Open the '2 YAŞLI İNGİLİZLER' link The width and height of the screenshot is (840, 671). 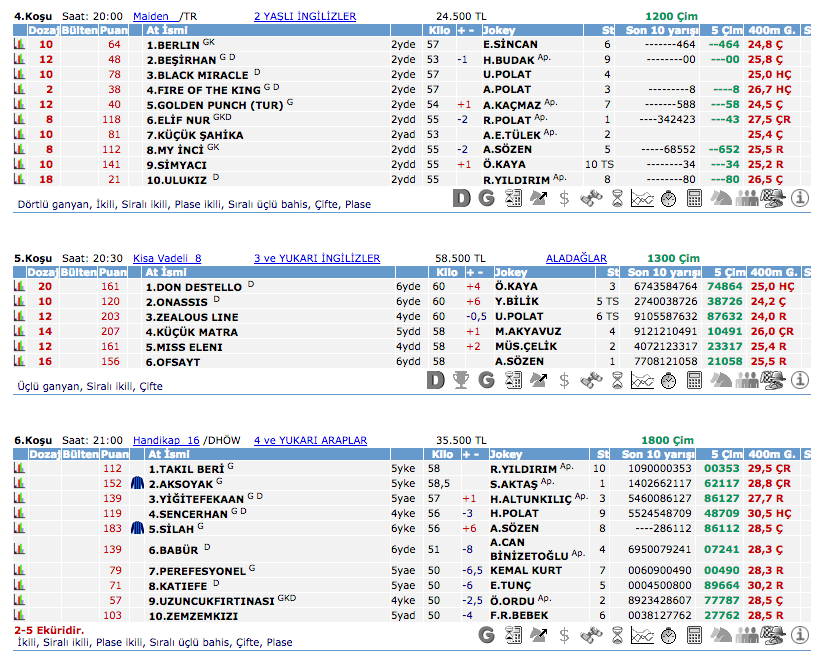(305, 17)
